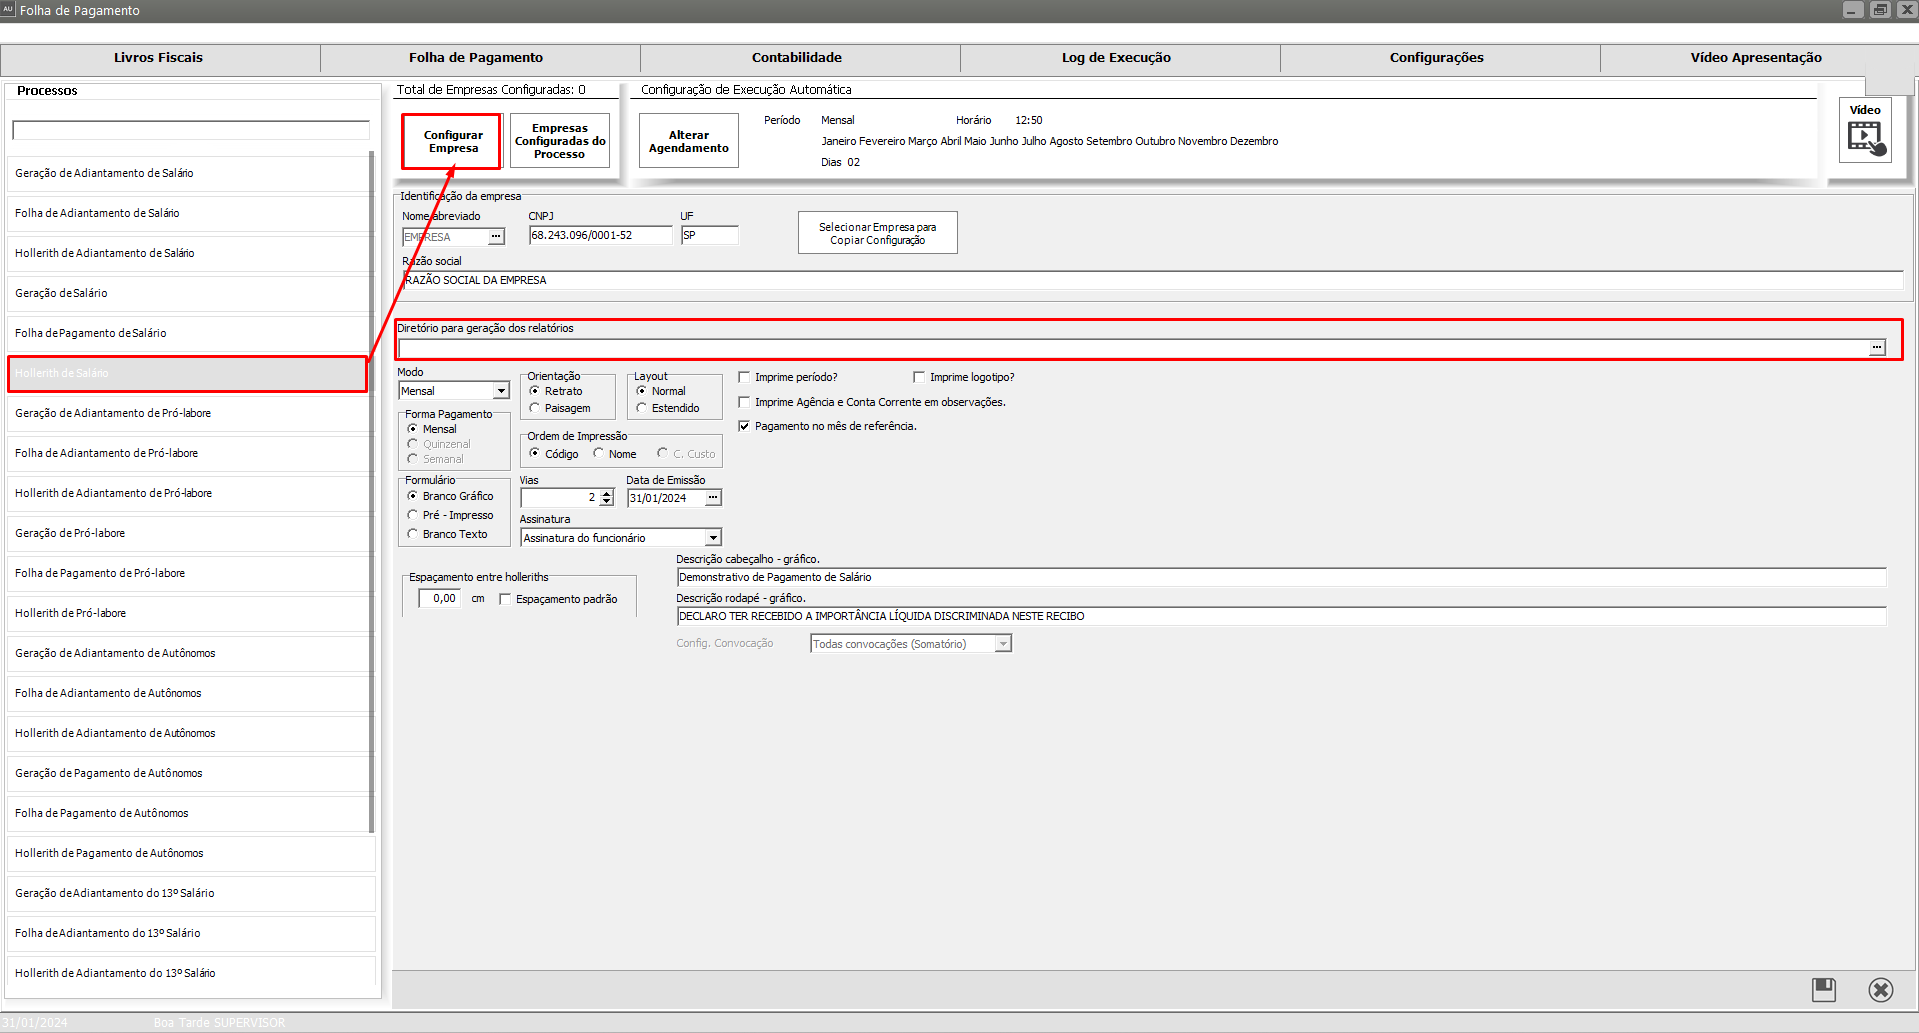Select Hollerith de Adiantamento do 13º Salário
The image size is (1919, 1033).
[x=190, y=973]
